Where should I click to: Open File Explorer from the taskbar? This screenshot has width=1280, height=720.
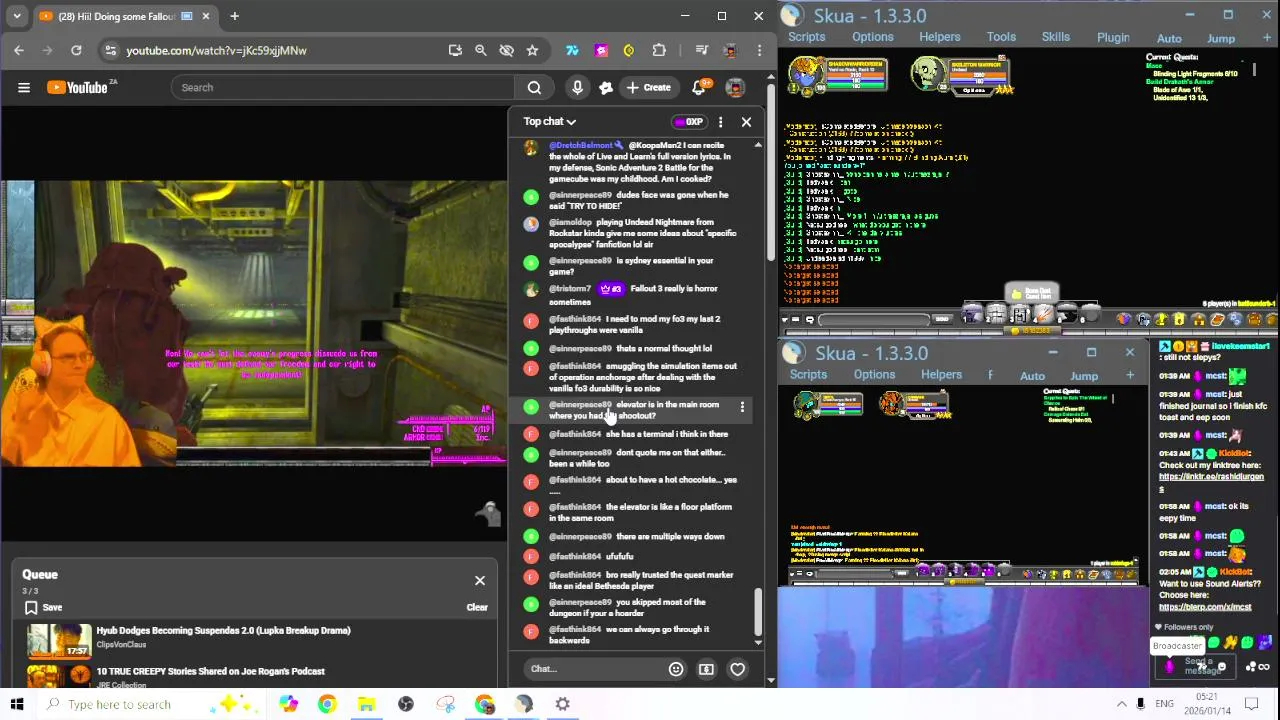366,704
